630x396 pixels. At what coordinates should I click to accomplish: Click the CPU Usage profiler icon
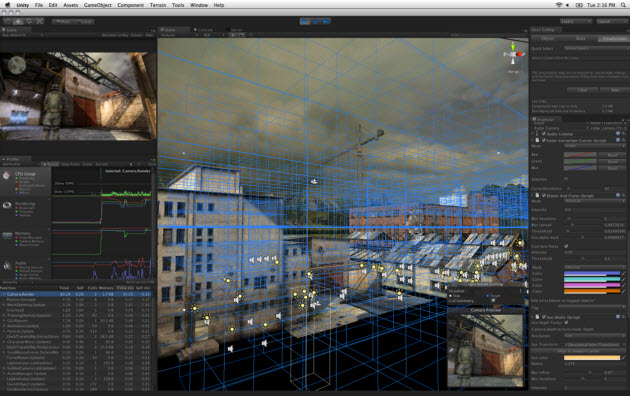pos(7,176)
